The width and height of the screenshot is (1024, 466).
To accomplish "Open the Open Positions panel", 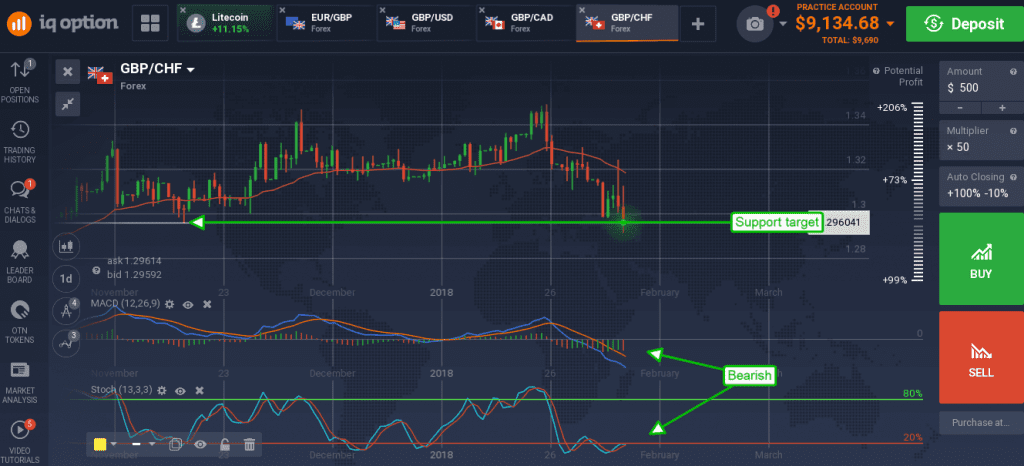I will (x=20, y=81).
